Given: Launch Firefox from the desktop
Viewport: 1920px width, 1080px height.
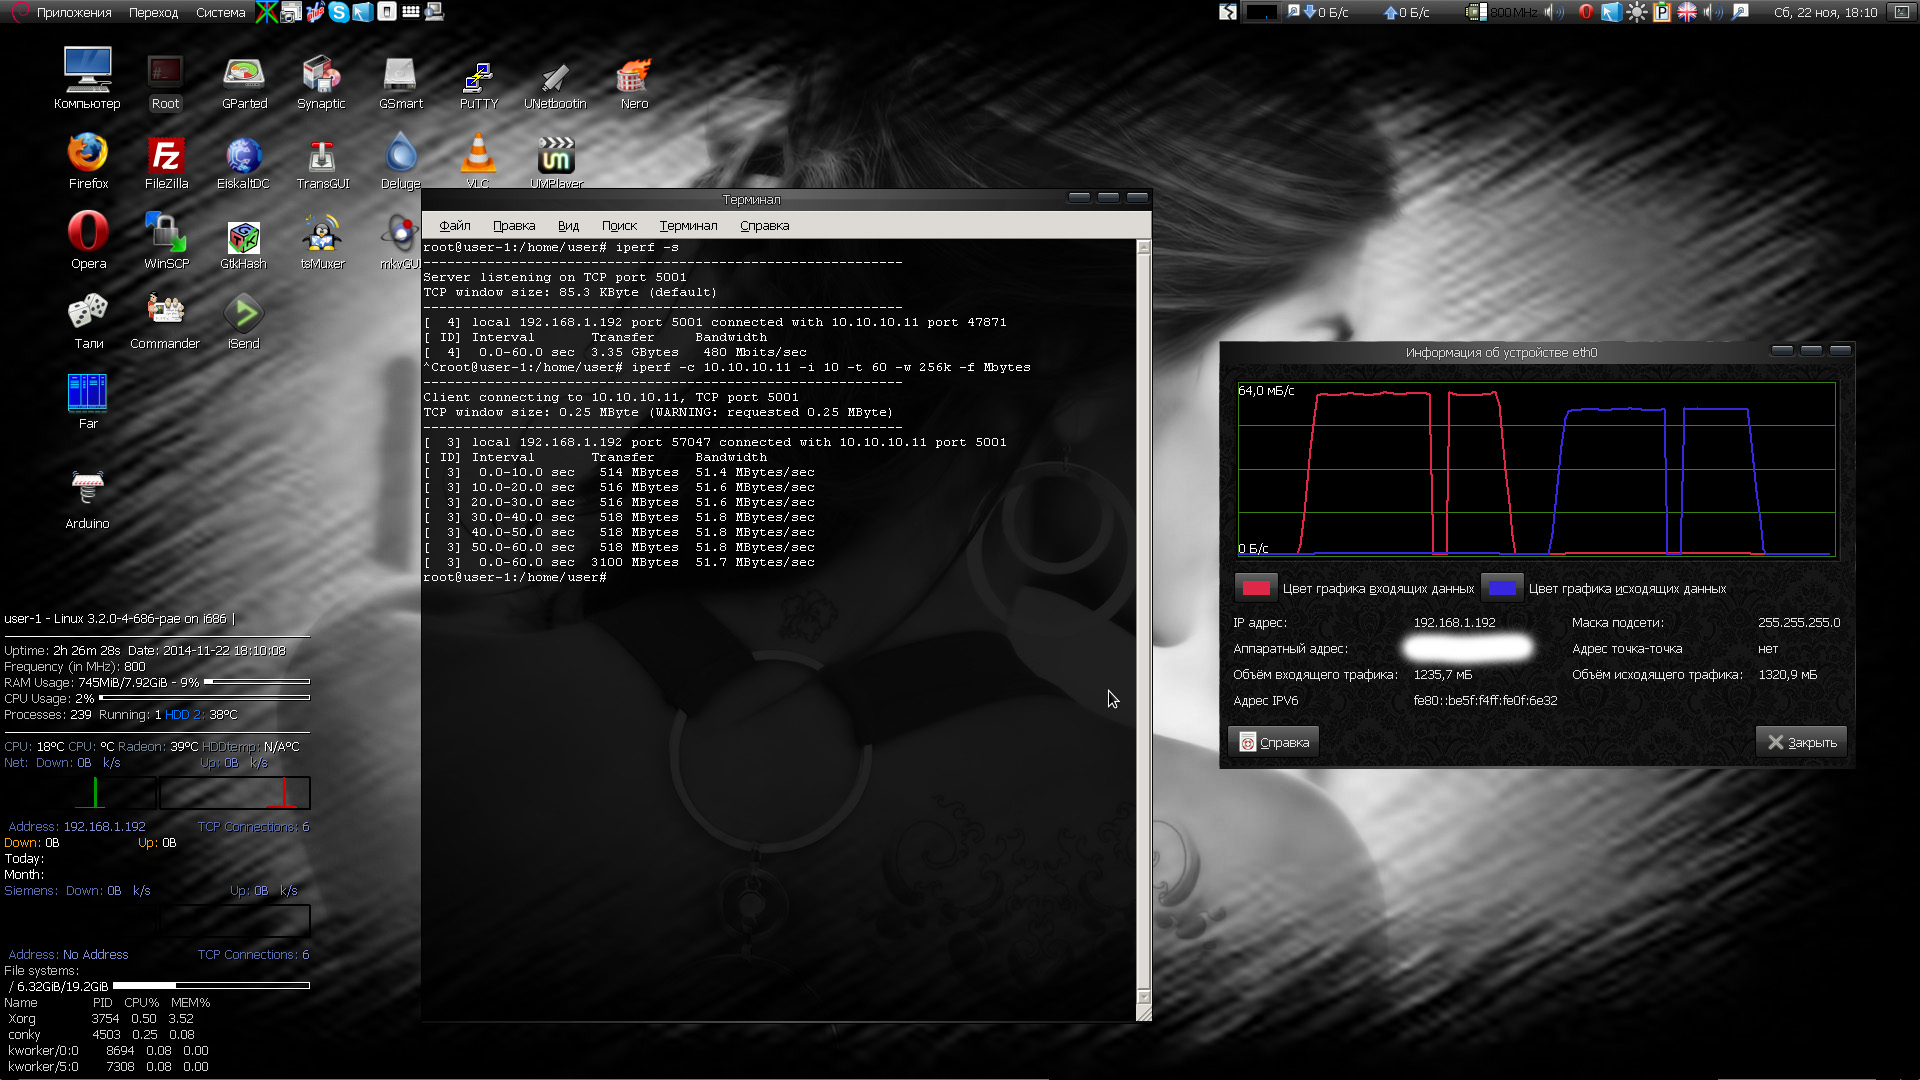Looking at the screenshot, I should click(88, 154).
